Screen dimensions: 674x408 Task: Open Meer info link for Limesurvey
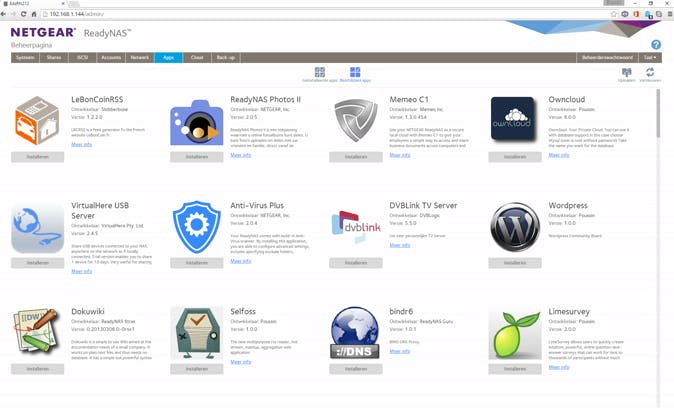[559, 367]
